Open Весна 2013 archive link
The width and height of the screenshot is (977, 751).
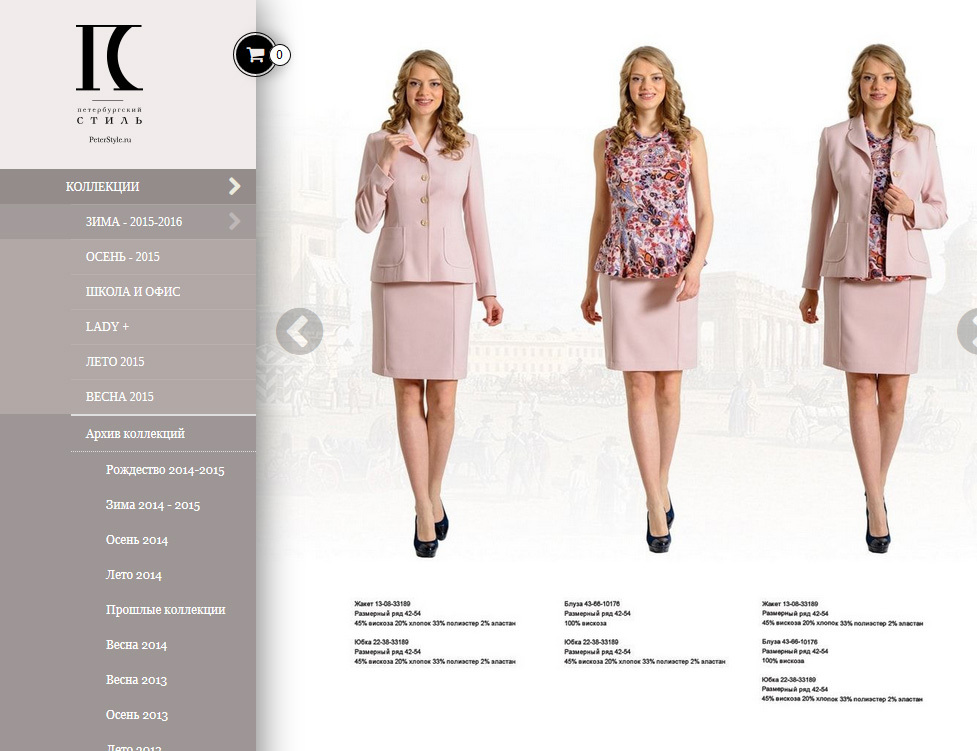click(x=136, y=680)
